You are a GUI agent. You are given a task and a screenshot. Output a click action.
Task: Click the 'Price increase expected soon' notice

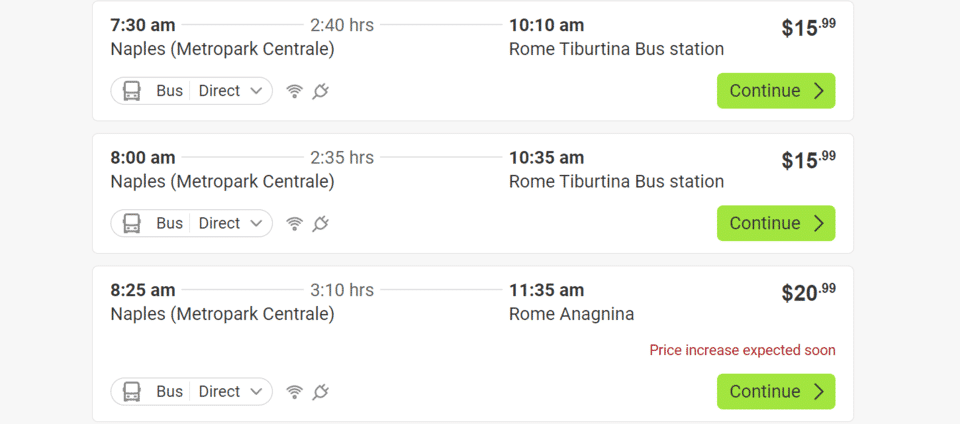click(742, 350)
